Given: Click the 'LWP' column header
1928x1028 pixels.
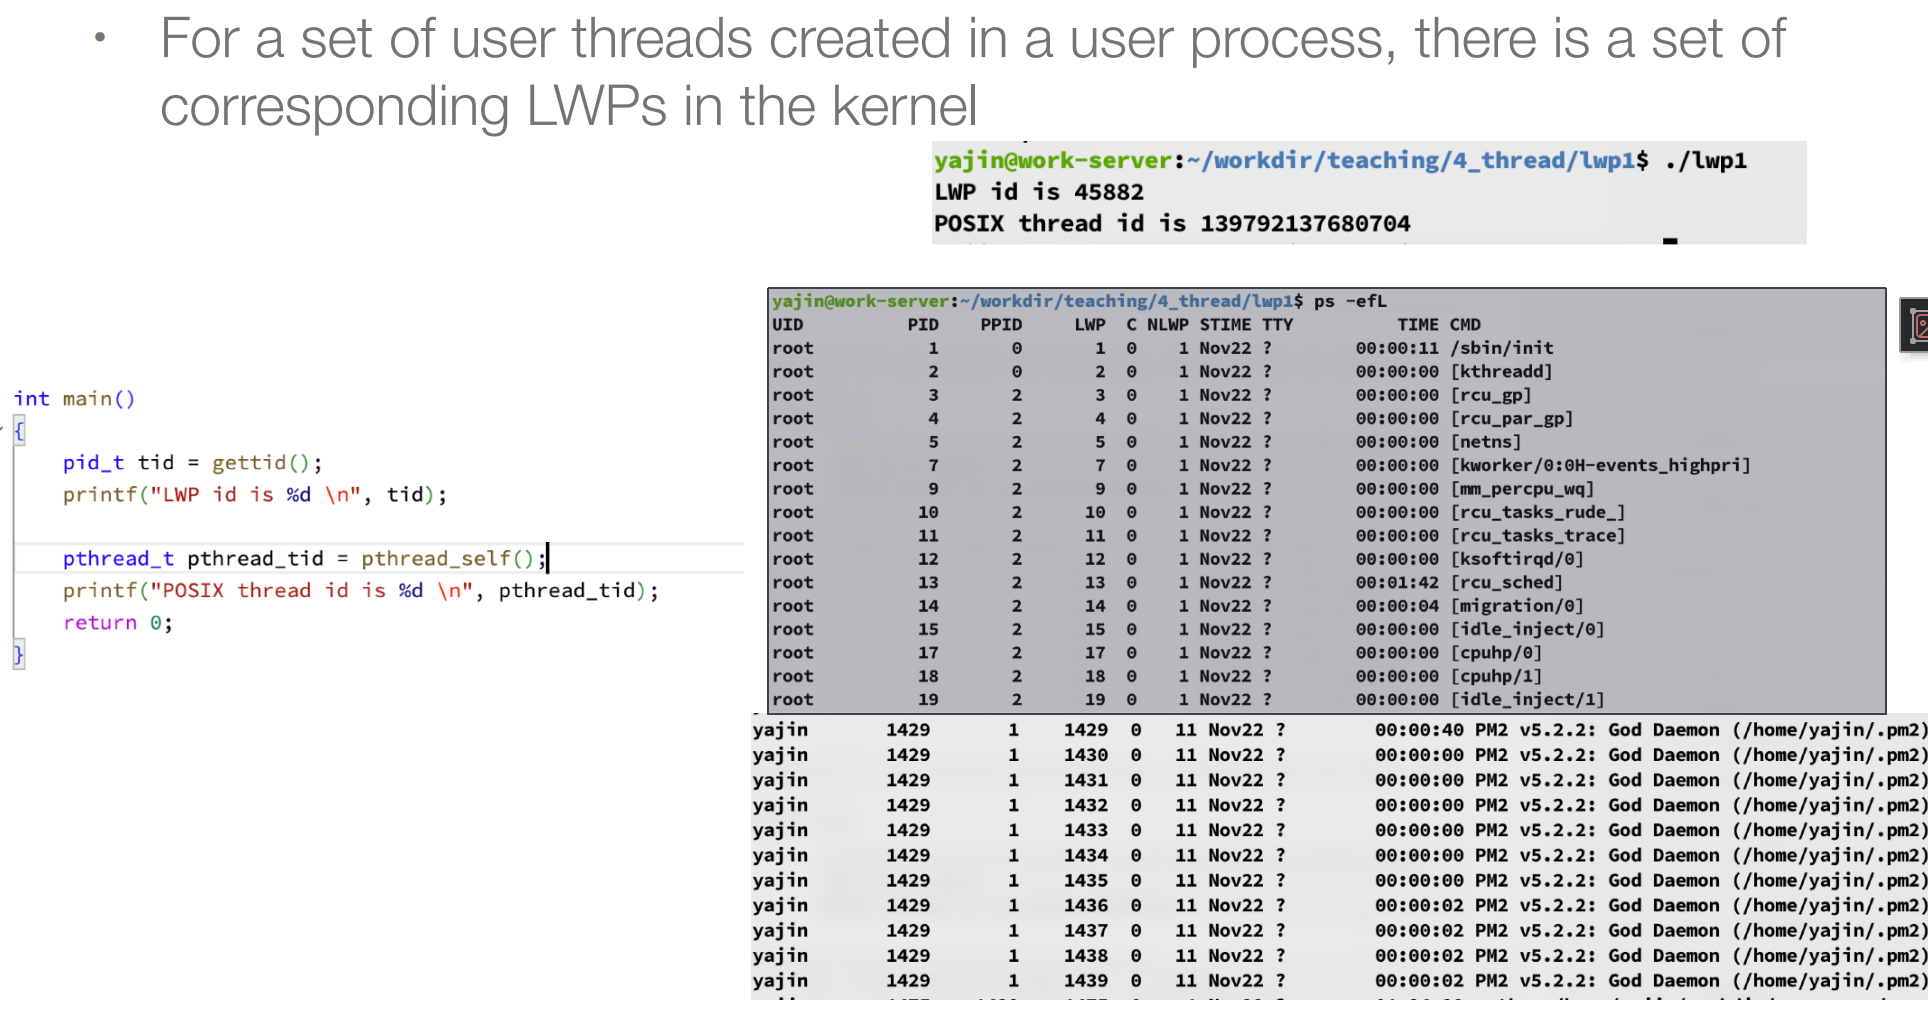Looking at the screenshot, I should click(1090, 325).
